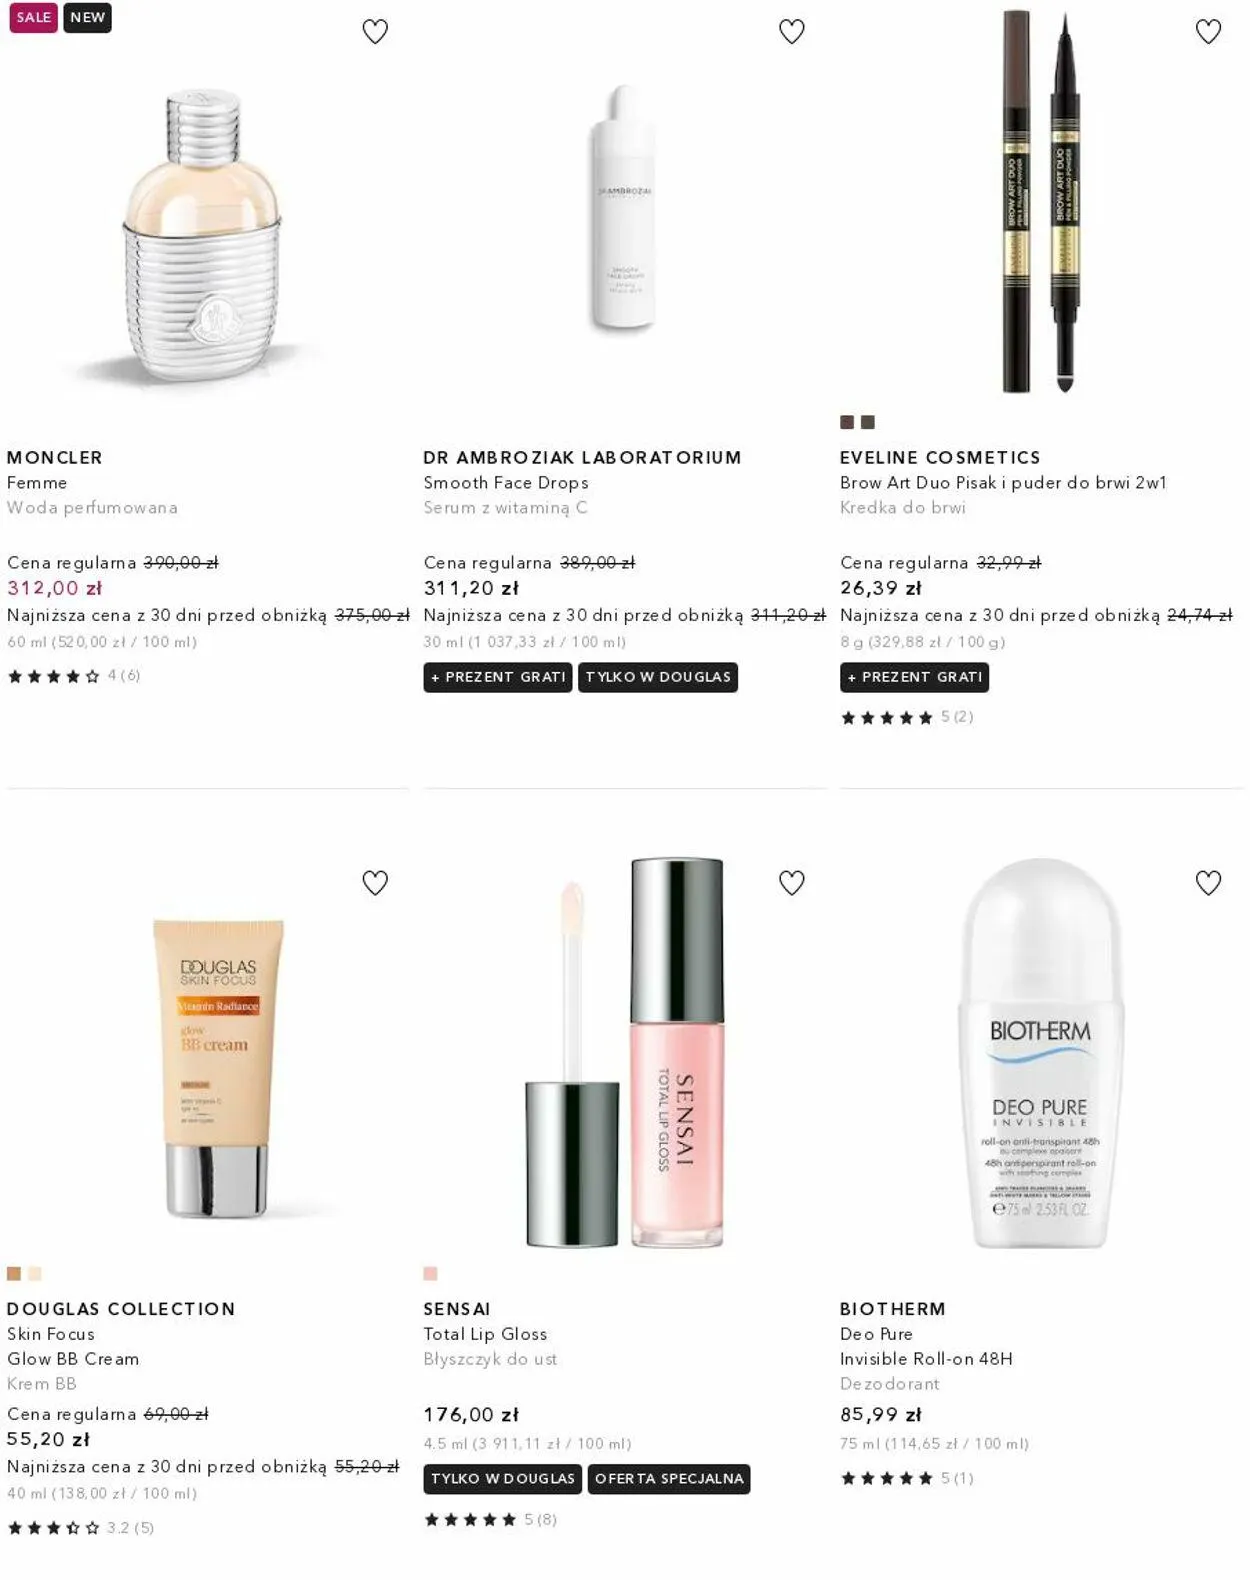Click Oferta Specjalna tag on Sensai gloss
Viewport: 1250px width, 1580px height.
click(669, 1478)
